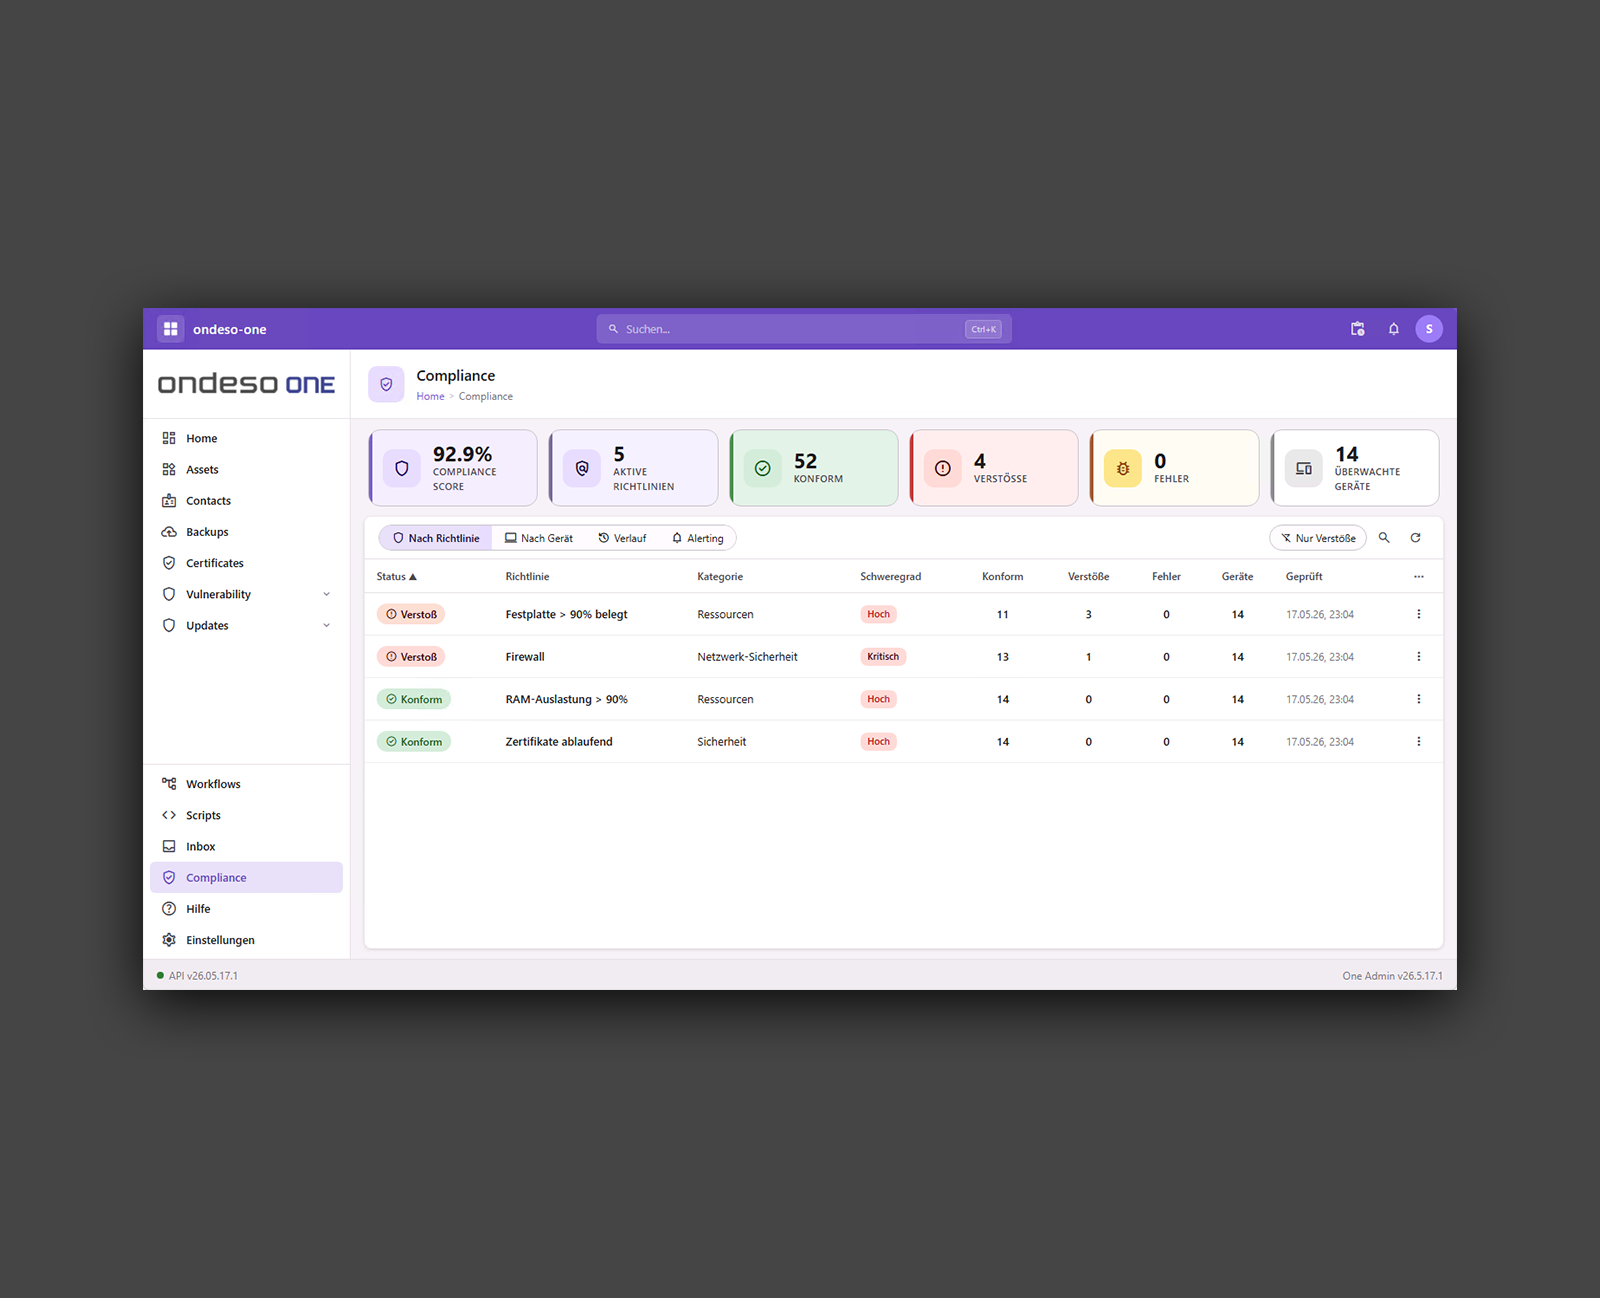Viewport: 1600px width, 1298px height.
Task: Expand the Updates submenu chevron
Action: (326, 625)
